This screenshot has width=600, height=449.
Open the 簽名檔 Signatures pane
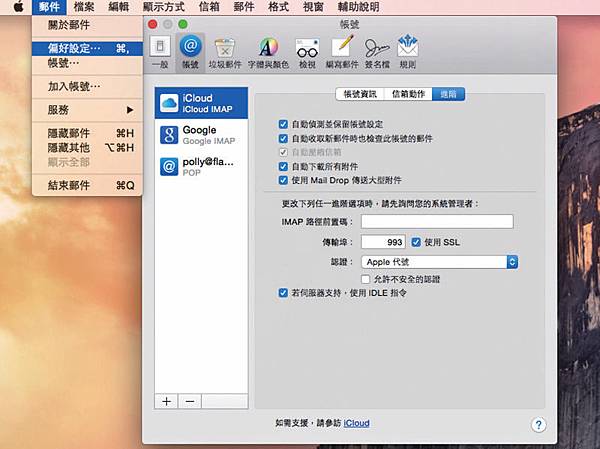(377, 53)
